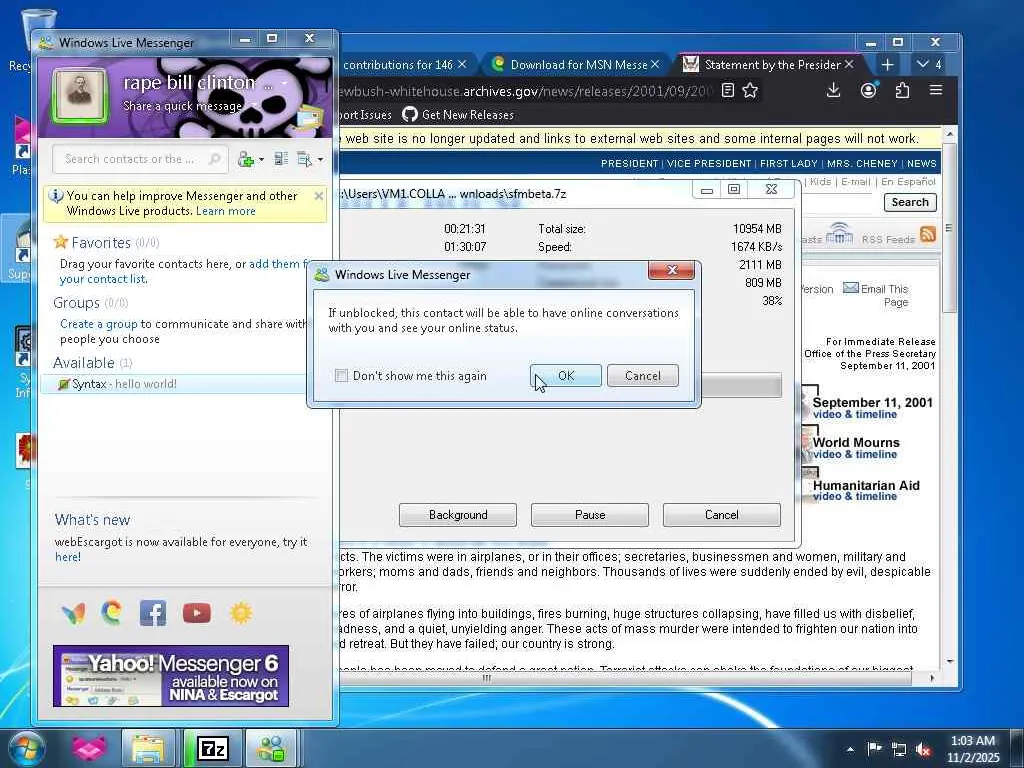Open the 'Create a group' link
Screen dimensions: 1024x768
pyautogui.click(x=99, y=324)
